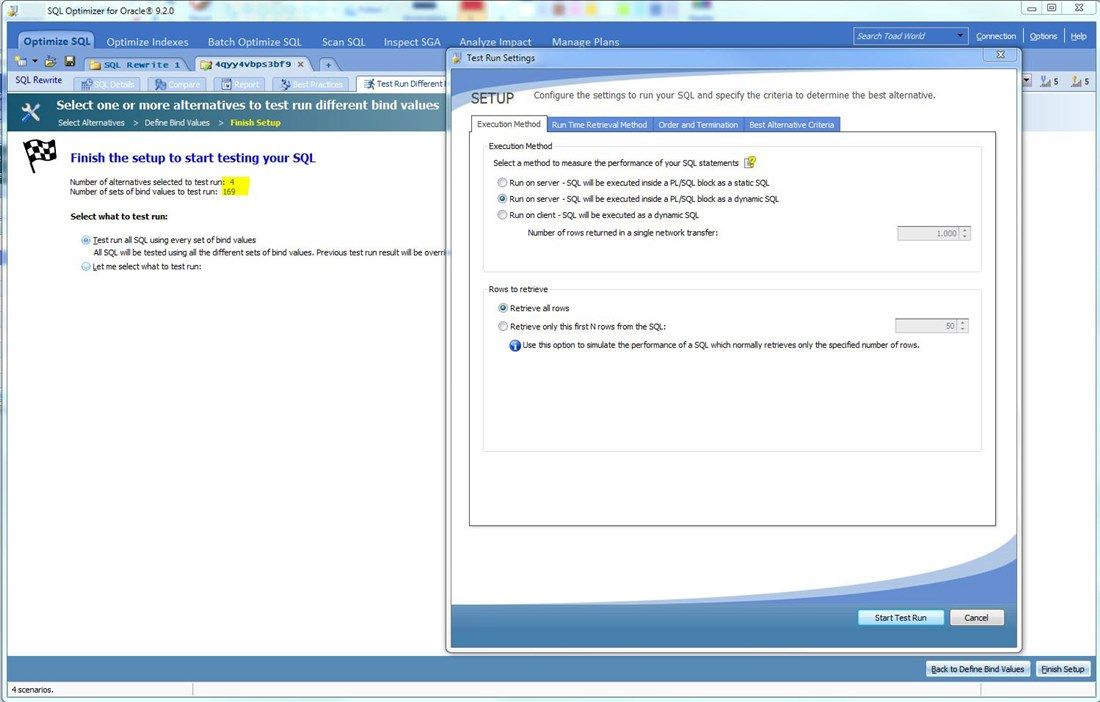Open the Best Practices tab
Viewport: 1100px width, 702px height.
pyautogui.click(x=311, y=84)
